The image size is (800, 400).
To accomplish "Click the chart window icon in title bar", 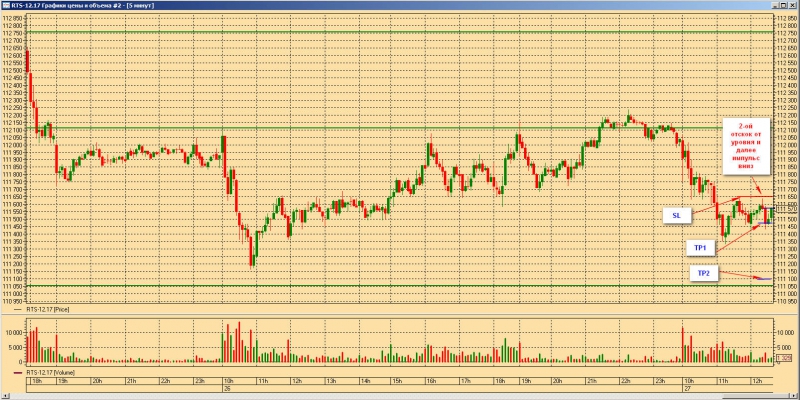I will tap(6, 5).
